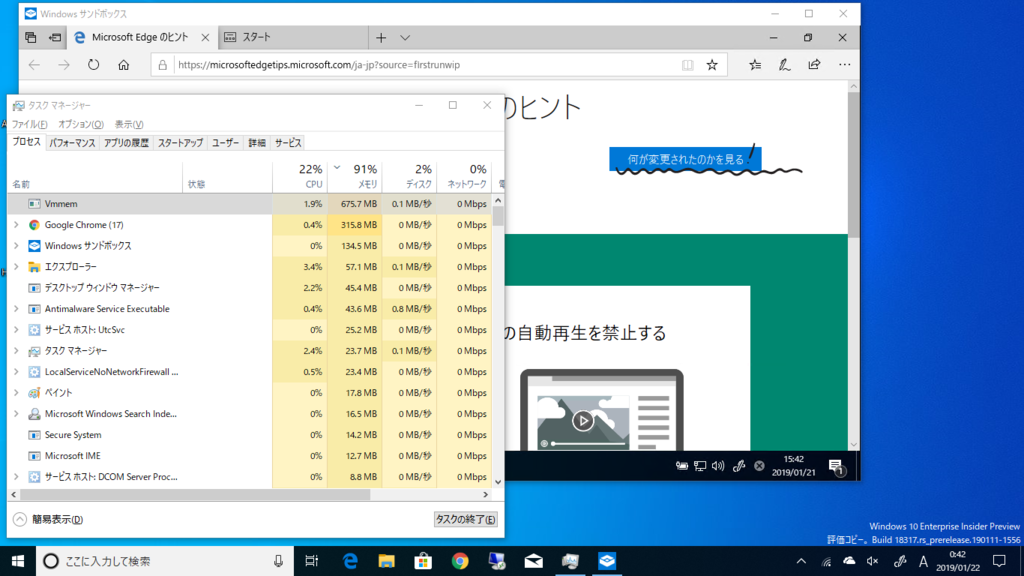Click the Edge address bar URL
The image size is (1024, 576).
tap(319, 65)
